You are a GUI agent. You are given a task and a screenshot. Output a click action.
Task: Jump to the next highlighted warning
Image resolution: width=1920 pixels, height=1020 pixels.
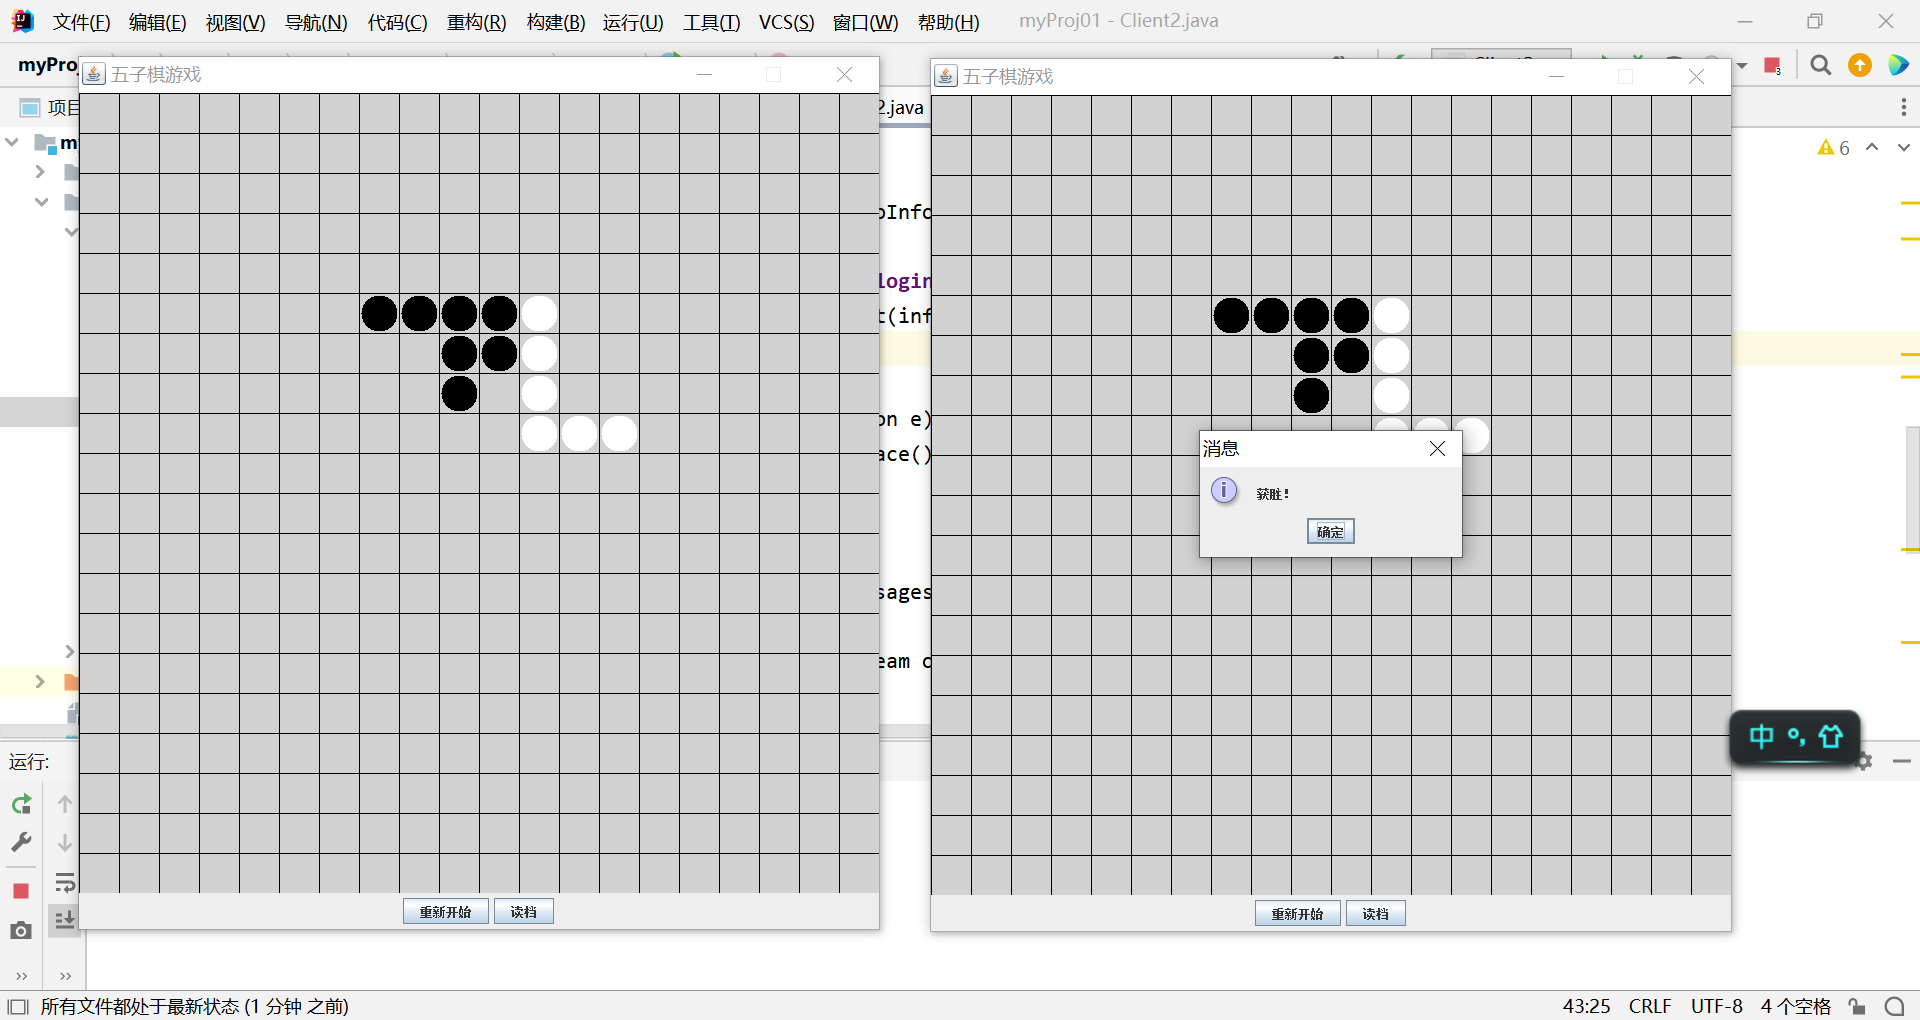coord(1904,147)
